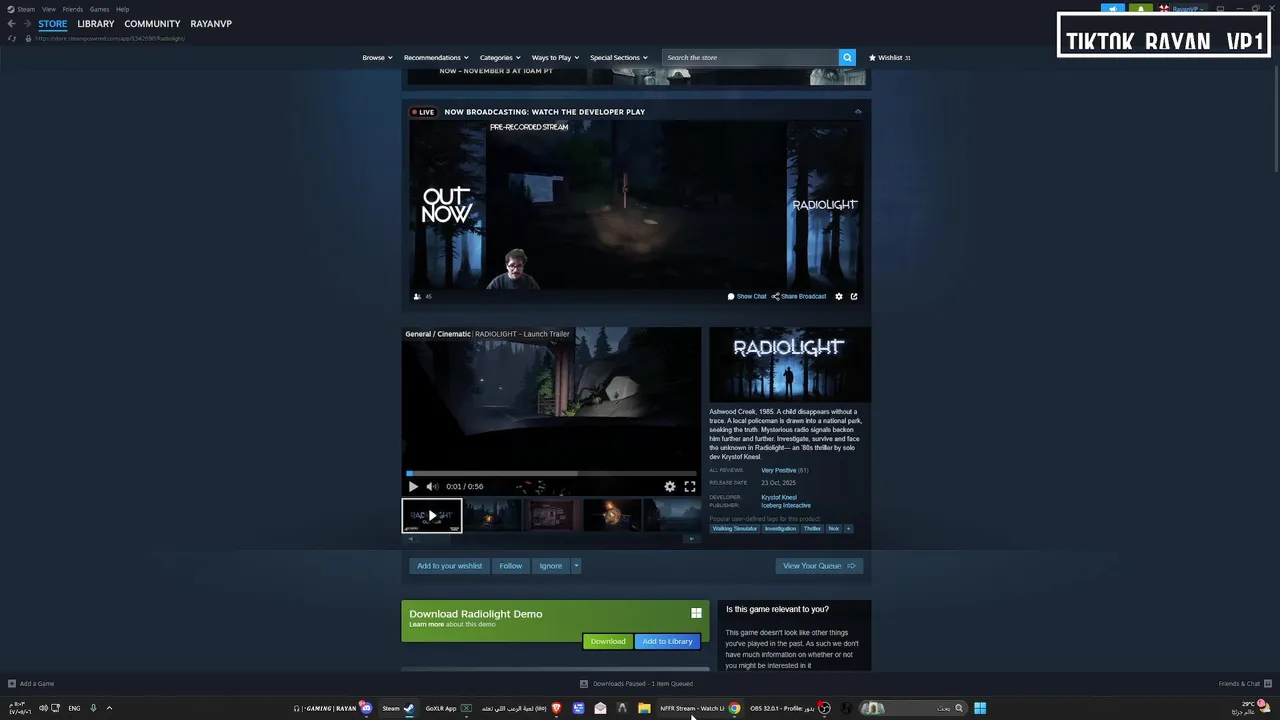Screen dimensions: 1280x720
Task: Open View Your Queue
Action: click(819, 566)
